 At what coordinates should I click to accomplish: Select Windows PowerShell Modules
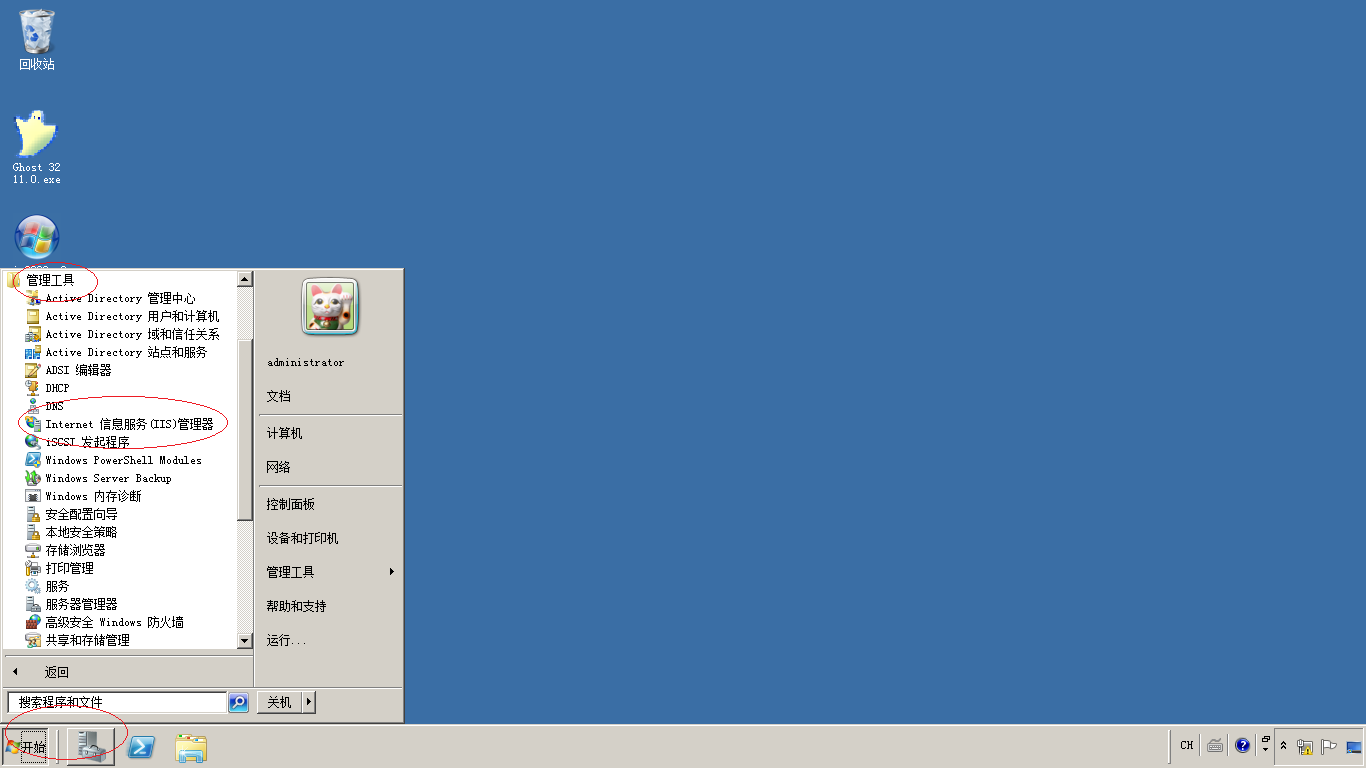pos(123,460)
